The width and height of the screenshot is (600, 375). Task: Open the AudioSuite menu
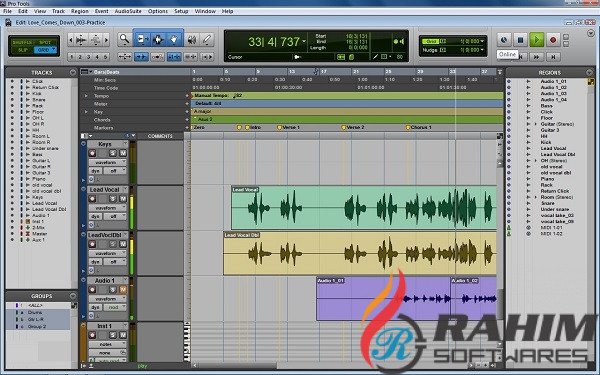tap(128, 11)
